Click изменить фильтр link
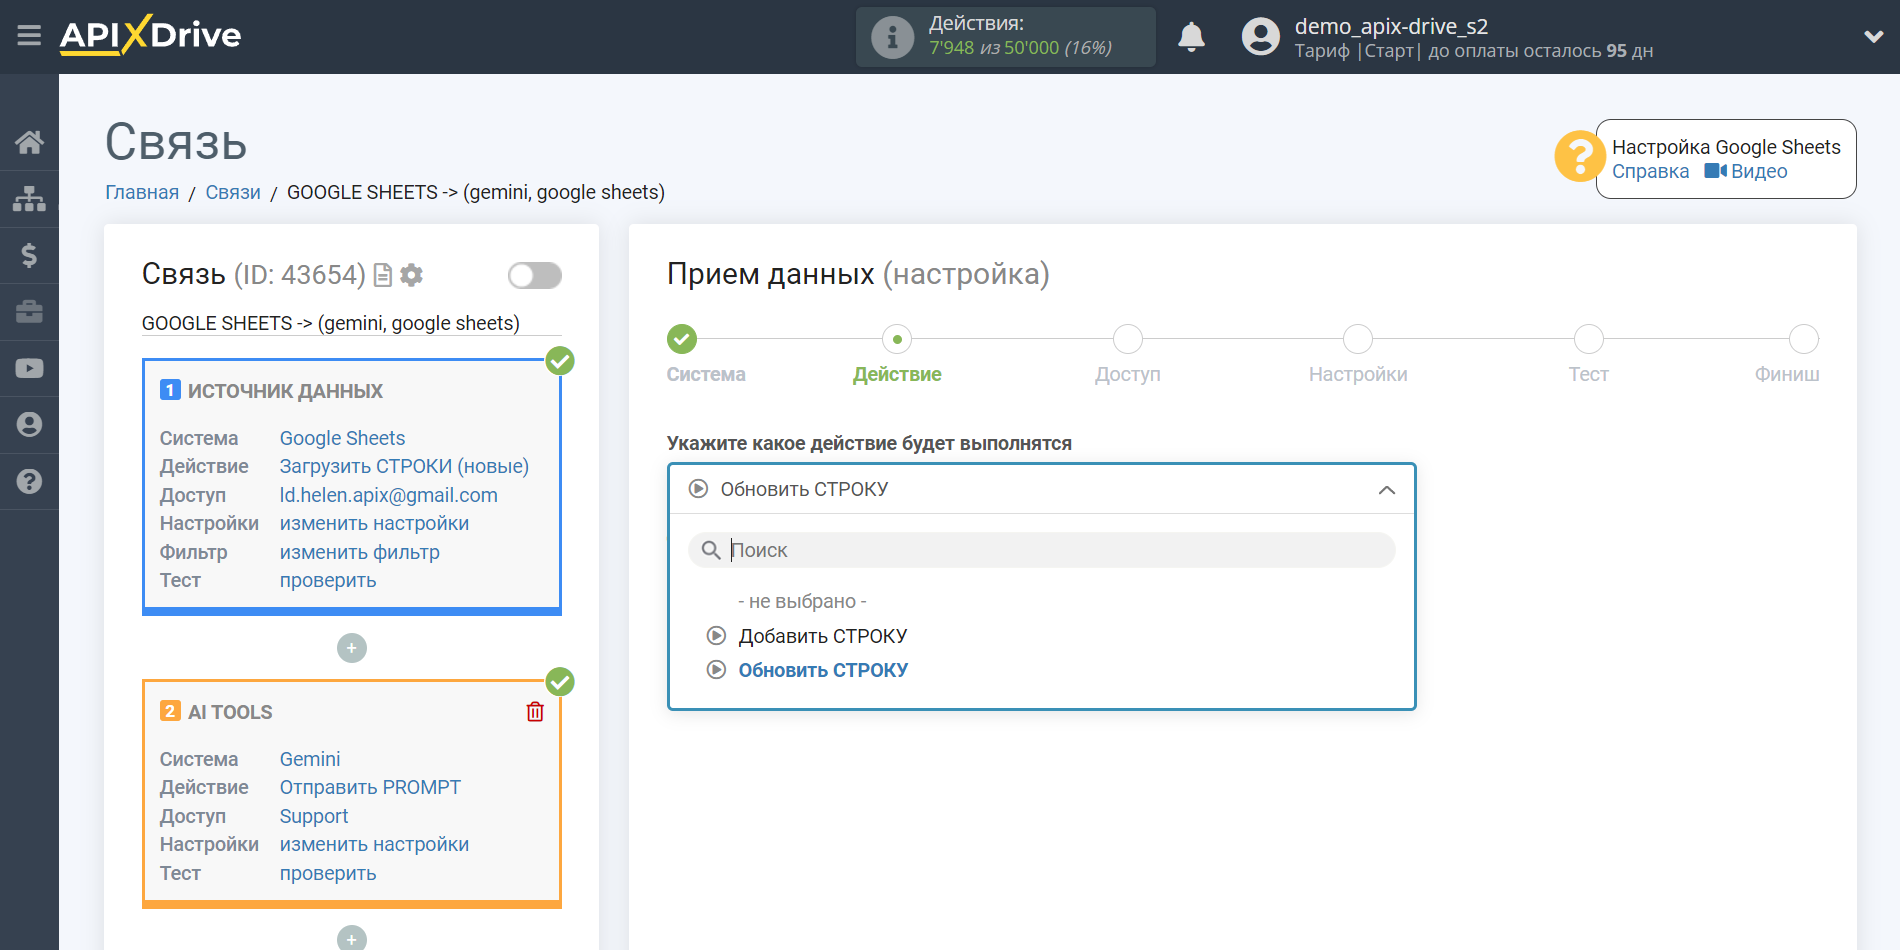Viewport: 1900px width, 950px height. pos(359,552)
